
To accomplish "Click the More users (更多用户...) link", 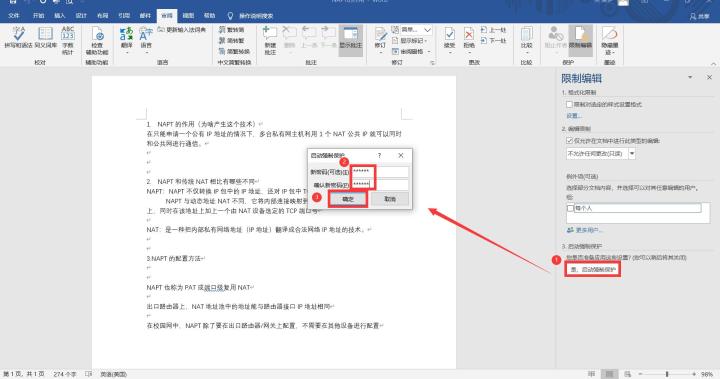I will tap(585, 230).
